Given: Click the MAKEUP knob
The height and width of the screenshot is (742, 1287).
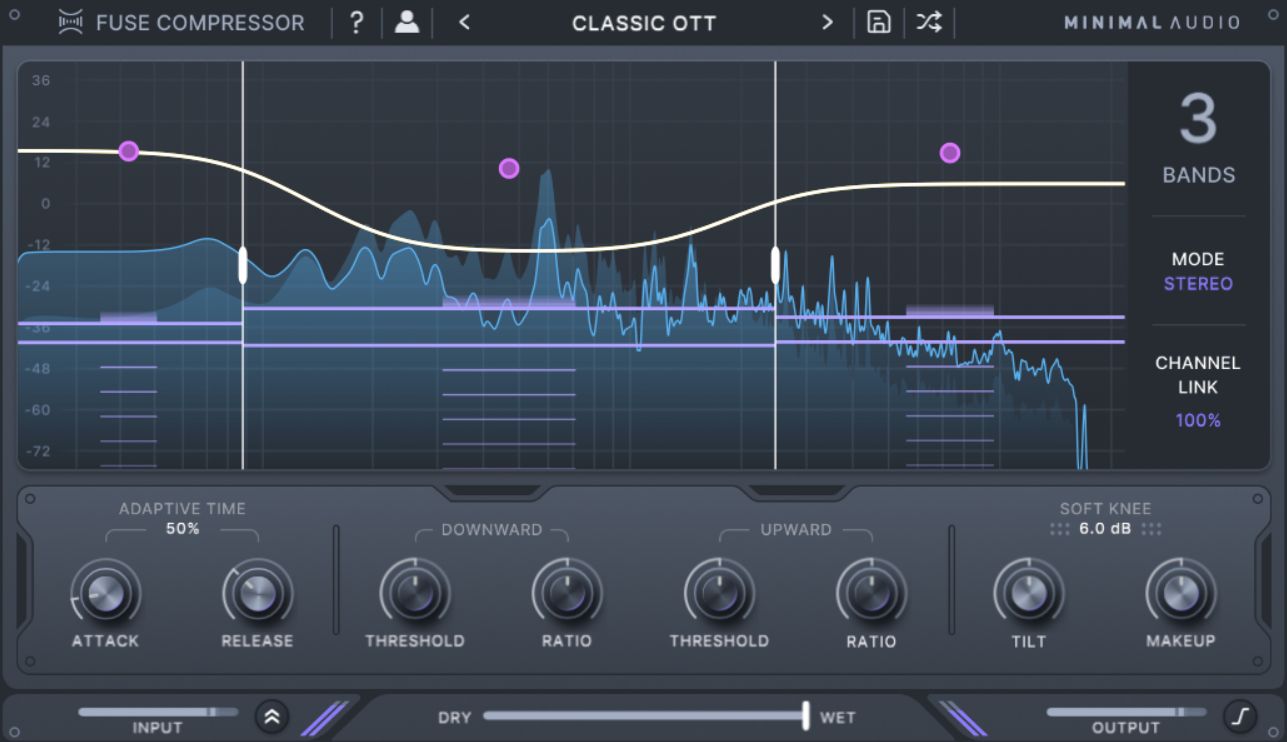Looking at the screenshot, I should (1180, 594).
